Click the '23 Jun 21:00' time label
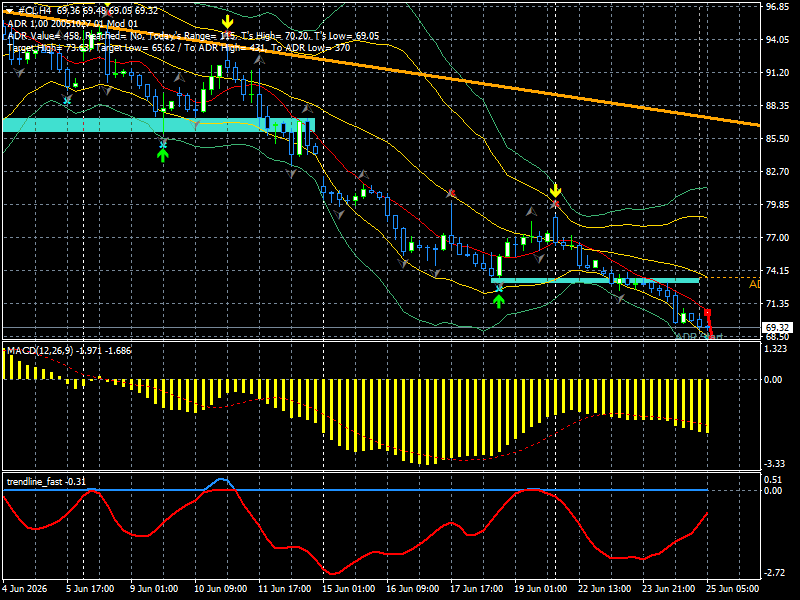The width and height of the screenshot is (800, 600). 668,589
